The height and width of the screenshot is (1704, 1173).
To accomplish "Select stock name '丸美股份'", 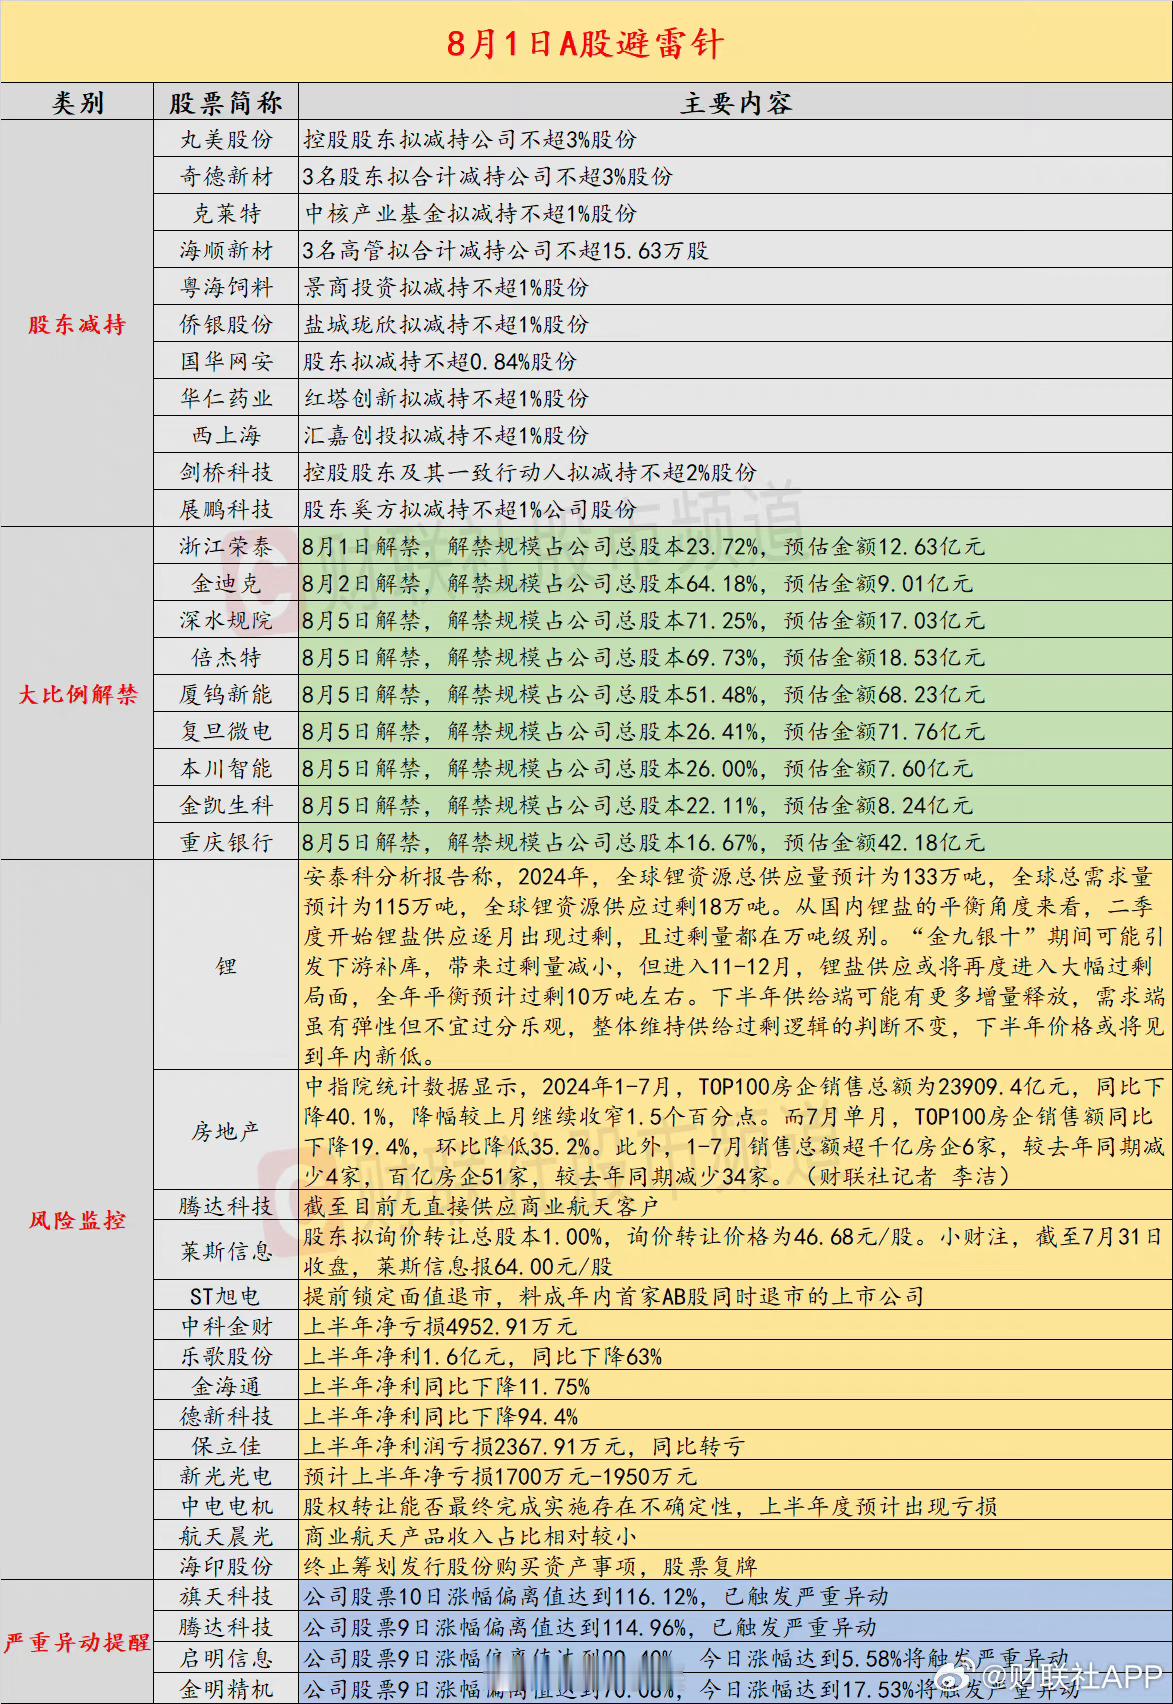I will pyautogui.click(x=226, y=140).
